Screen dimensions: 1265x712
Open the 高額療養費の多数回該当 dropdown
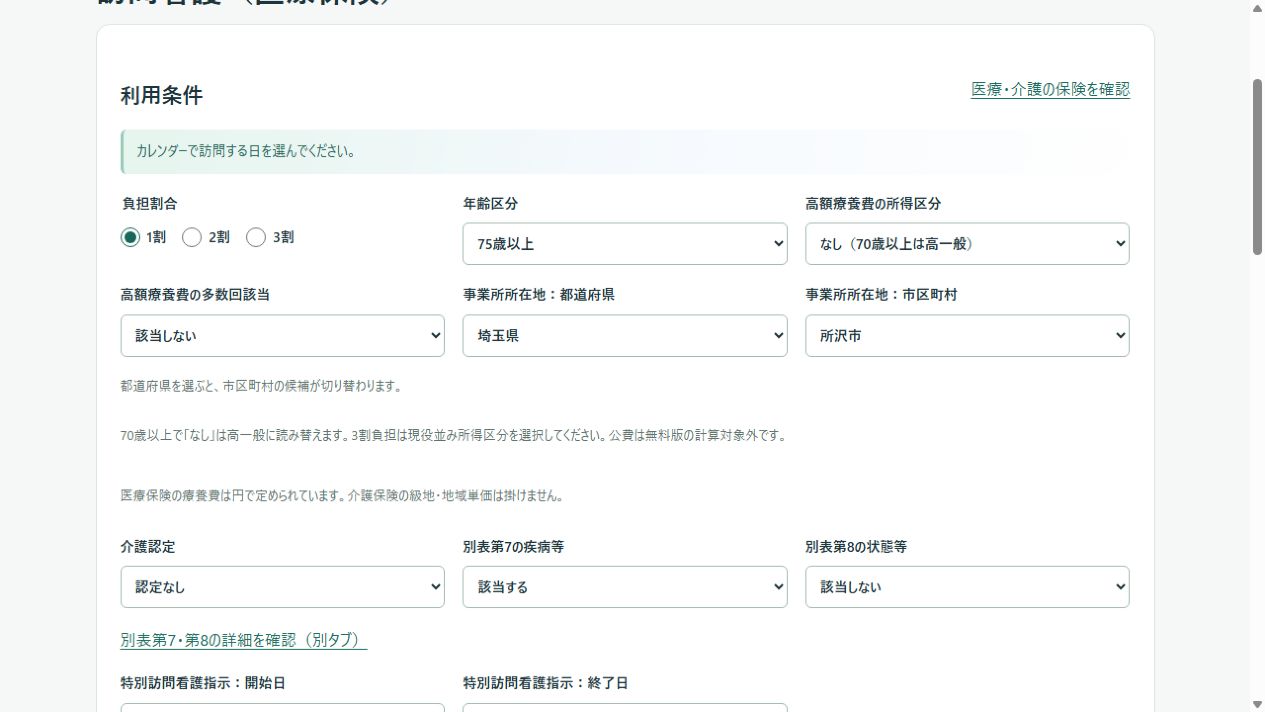(x=283, y=336)
